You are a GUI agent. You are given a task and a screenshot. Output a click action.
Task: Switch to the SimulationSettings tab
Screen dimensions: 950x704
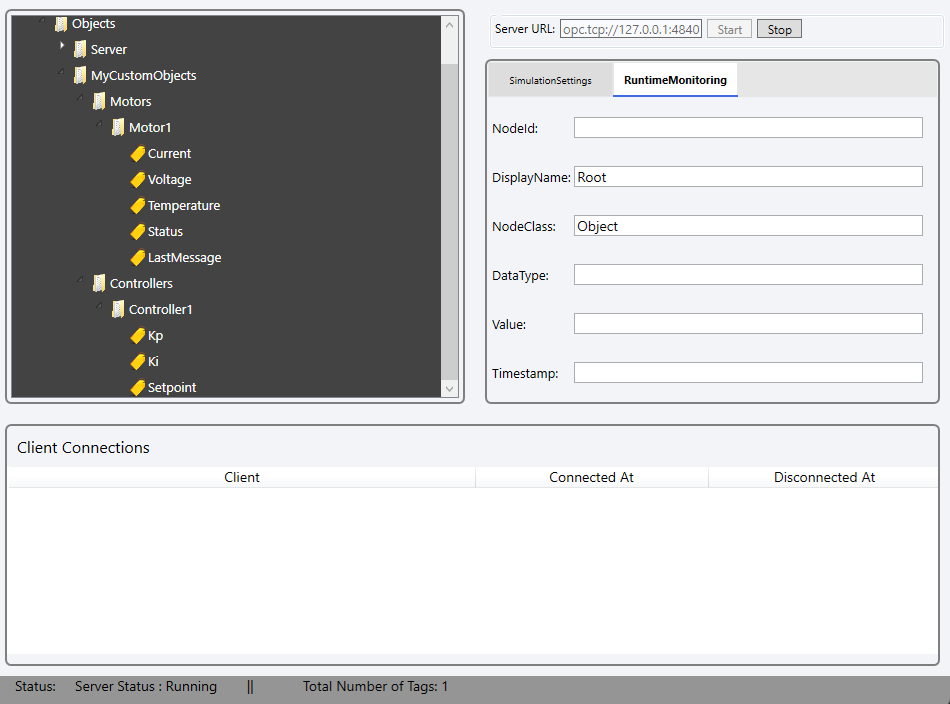click(550, 81)
